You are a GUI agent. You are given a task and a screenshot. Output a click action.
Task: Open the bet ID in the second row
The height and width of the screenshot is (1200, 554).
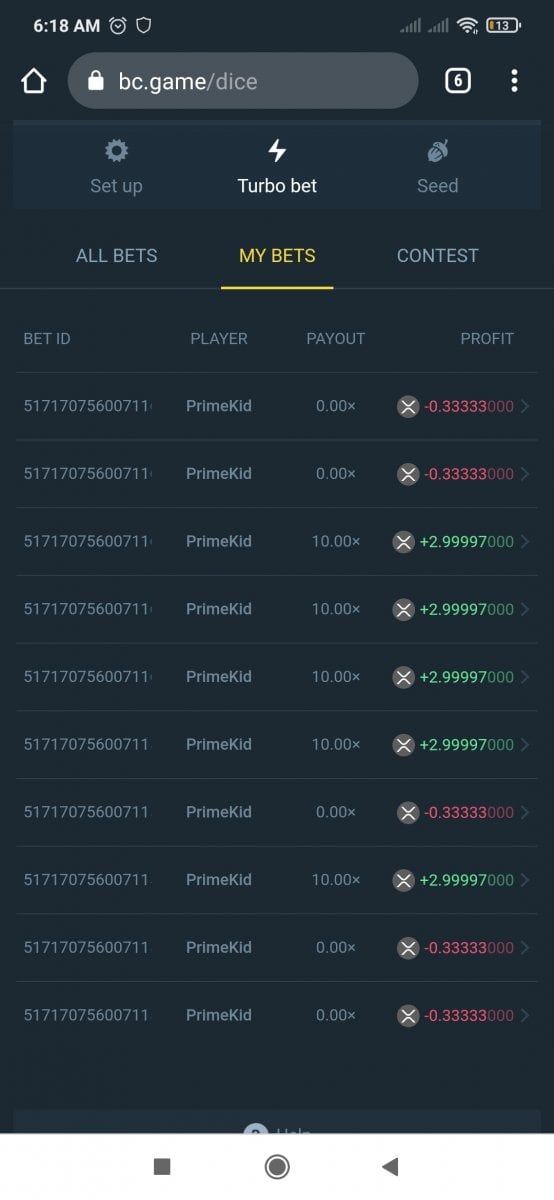pyautogui.click(x=88, y=474)
